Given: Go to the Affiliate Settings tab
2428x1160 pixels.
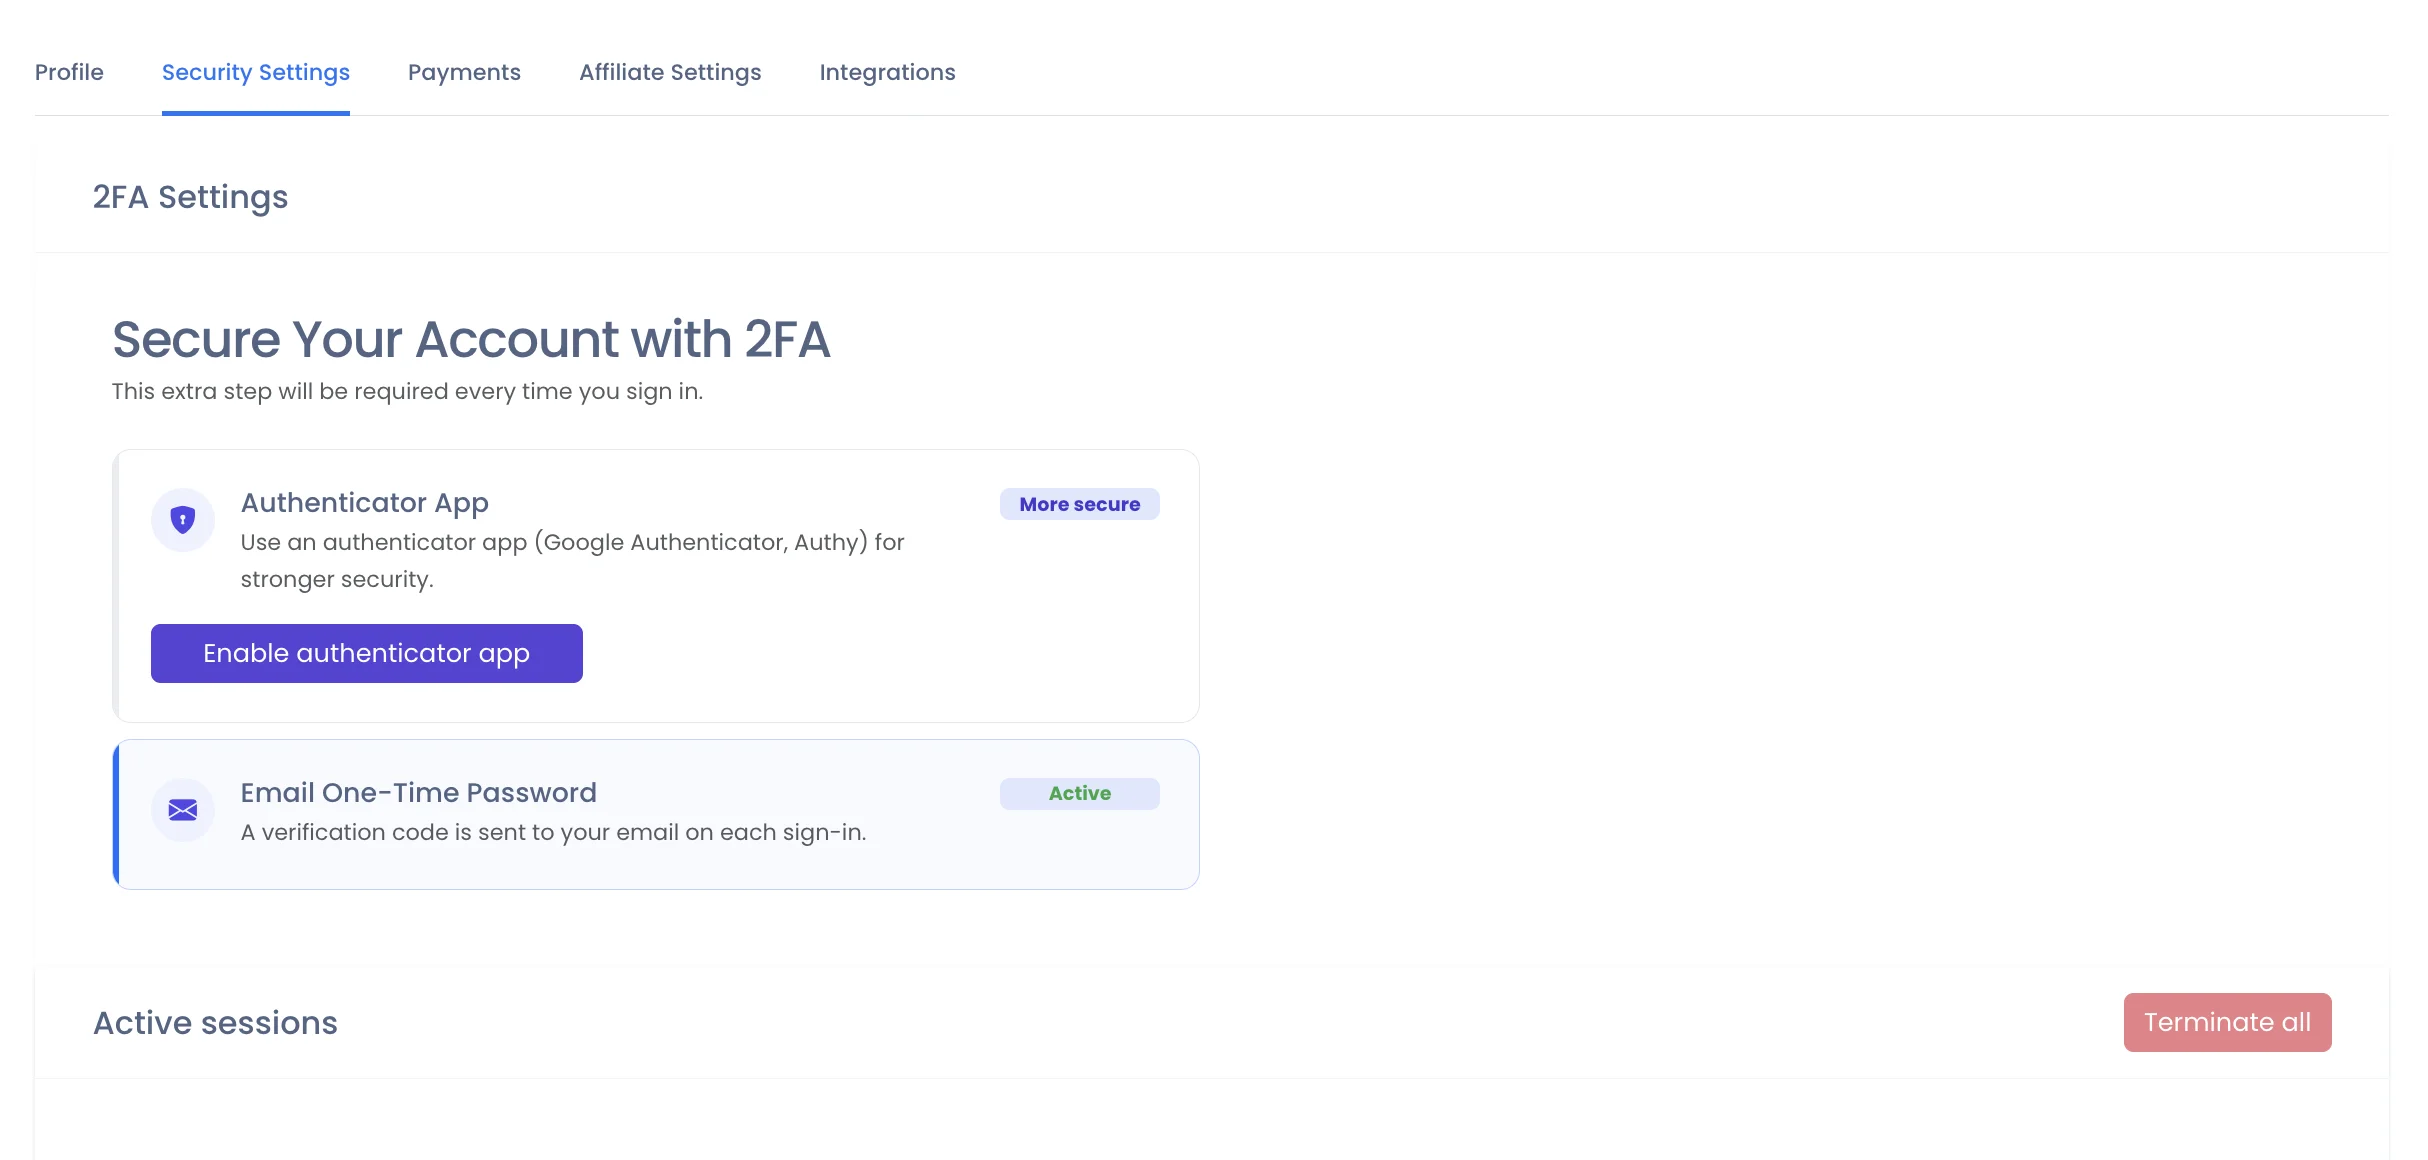Looking at the screenshot, I should [670, 72].
